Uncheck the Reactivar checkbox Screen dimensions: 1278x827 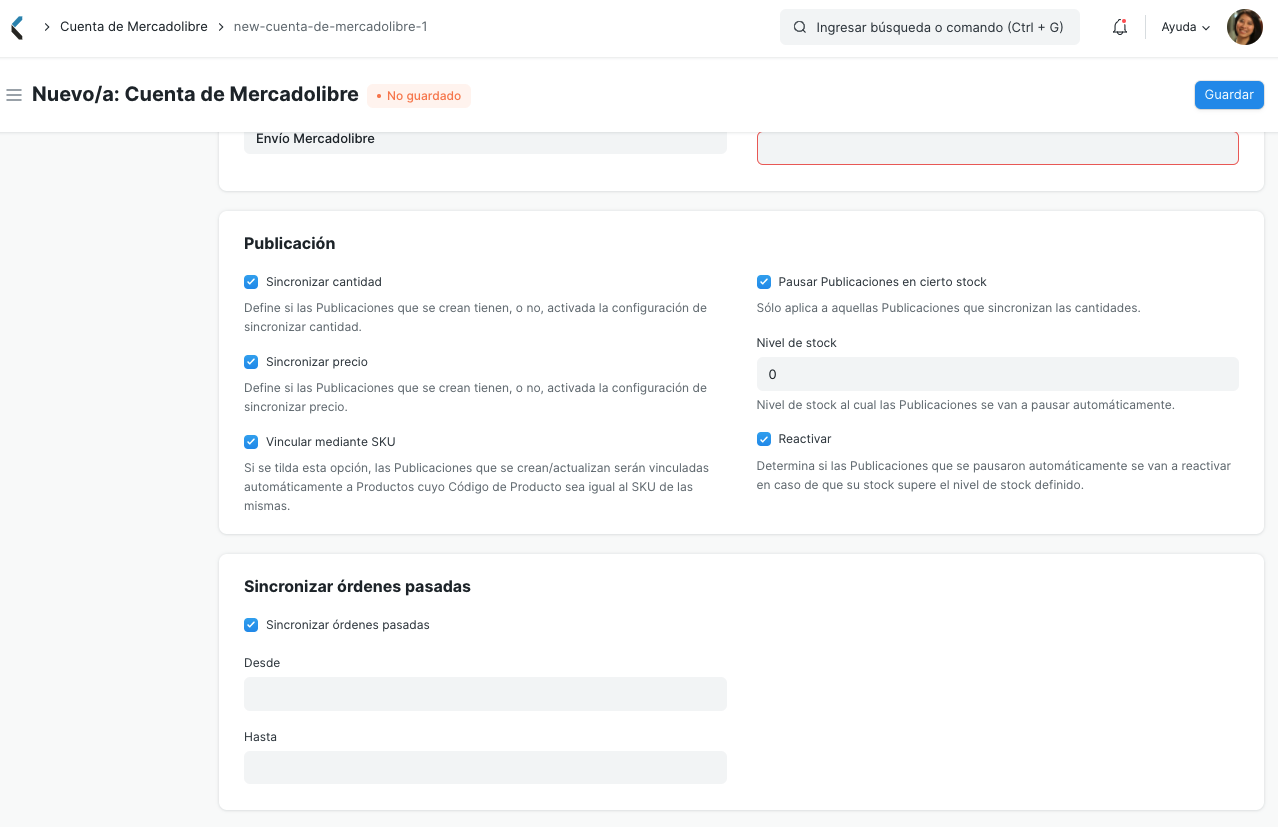pos(764,439)
